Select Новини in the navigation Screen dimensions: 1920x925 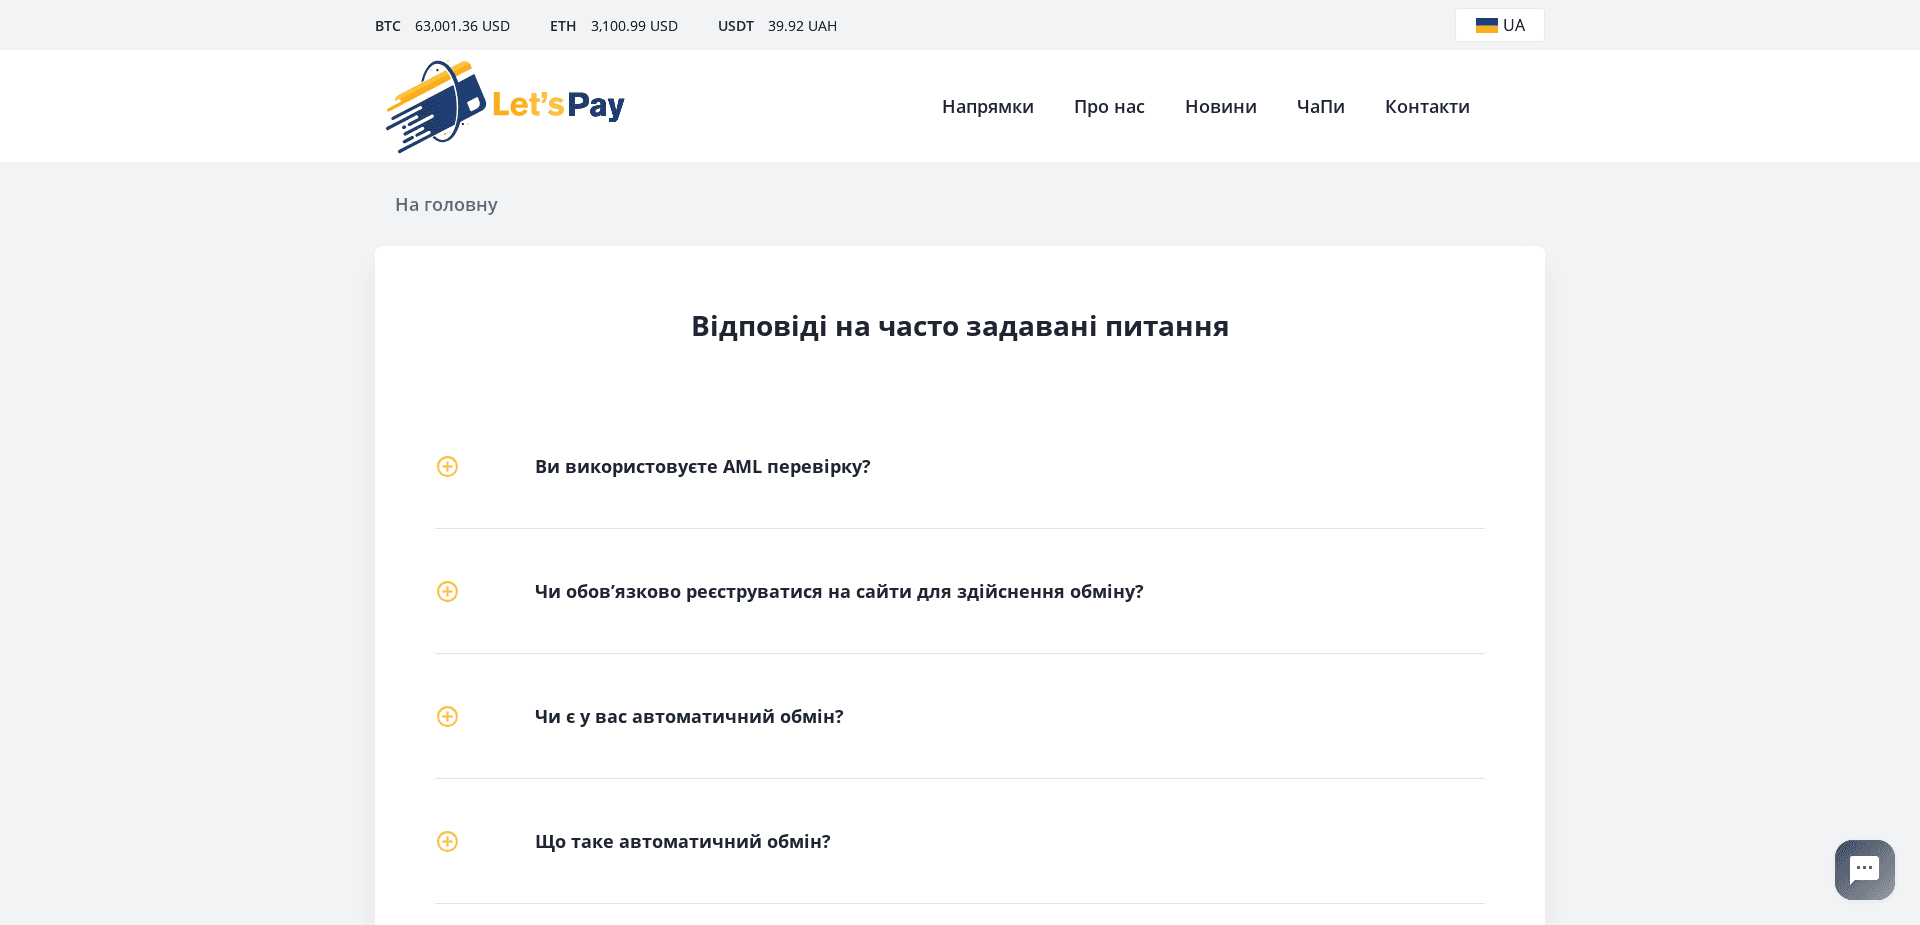1220,106
